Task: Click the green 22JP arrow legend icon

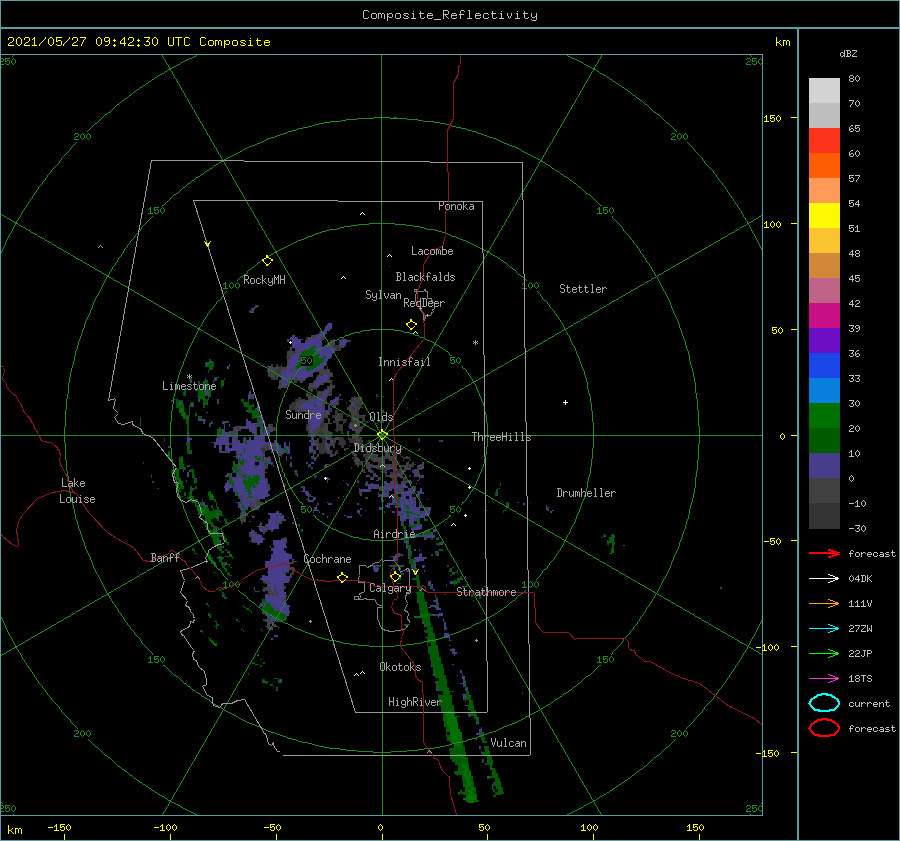Action: (824, 653)
